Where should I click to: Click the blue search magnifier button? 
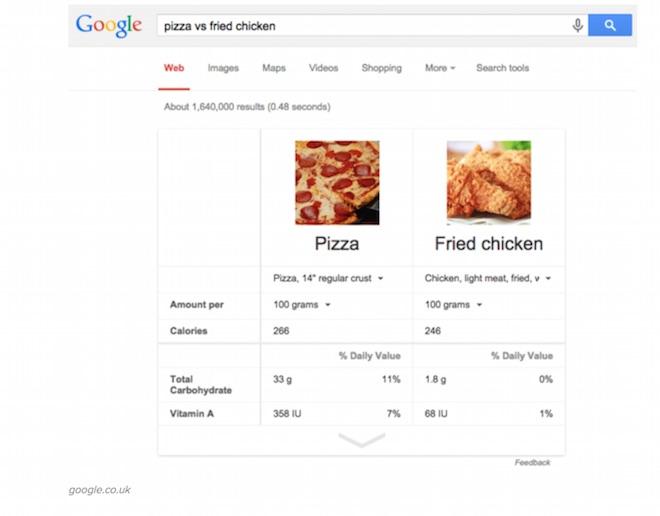point(609,25)
